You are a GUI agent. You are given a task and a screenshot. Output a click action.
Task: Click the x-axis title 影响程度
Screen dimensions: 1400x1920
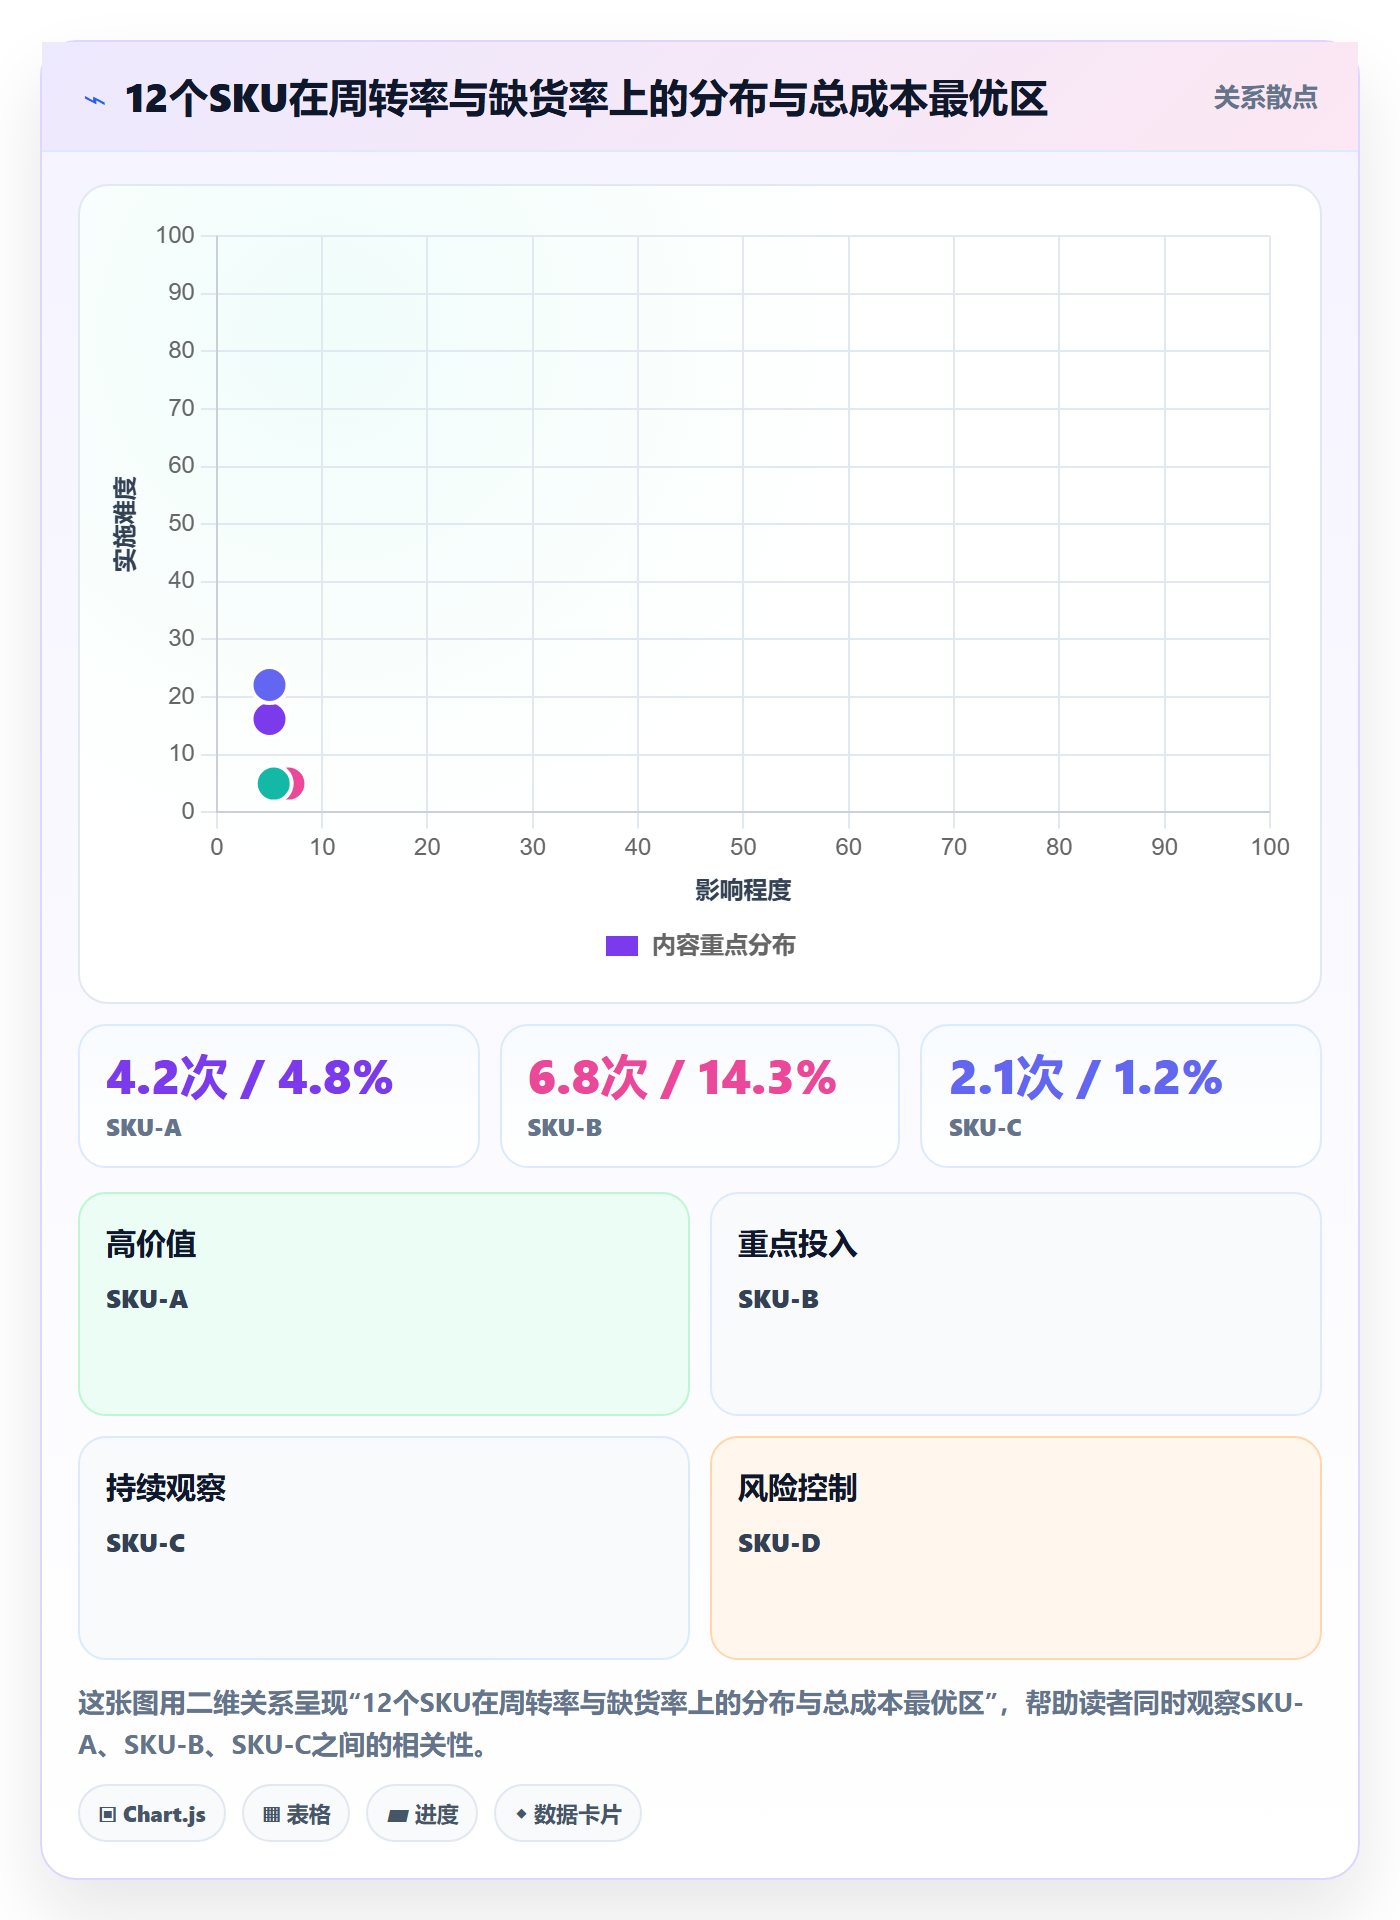743,890
